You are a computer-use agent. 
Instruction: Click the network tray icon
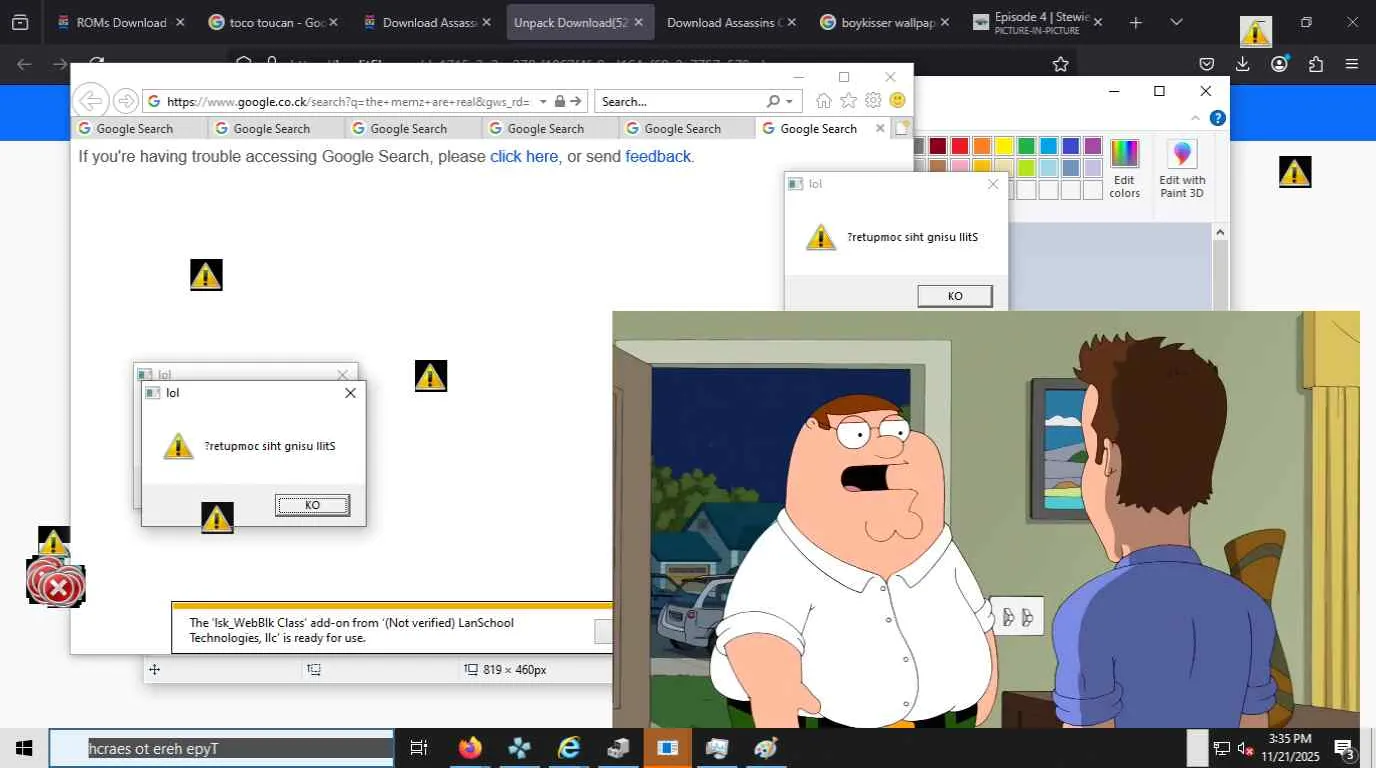1221,748
